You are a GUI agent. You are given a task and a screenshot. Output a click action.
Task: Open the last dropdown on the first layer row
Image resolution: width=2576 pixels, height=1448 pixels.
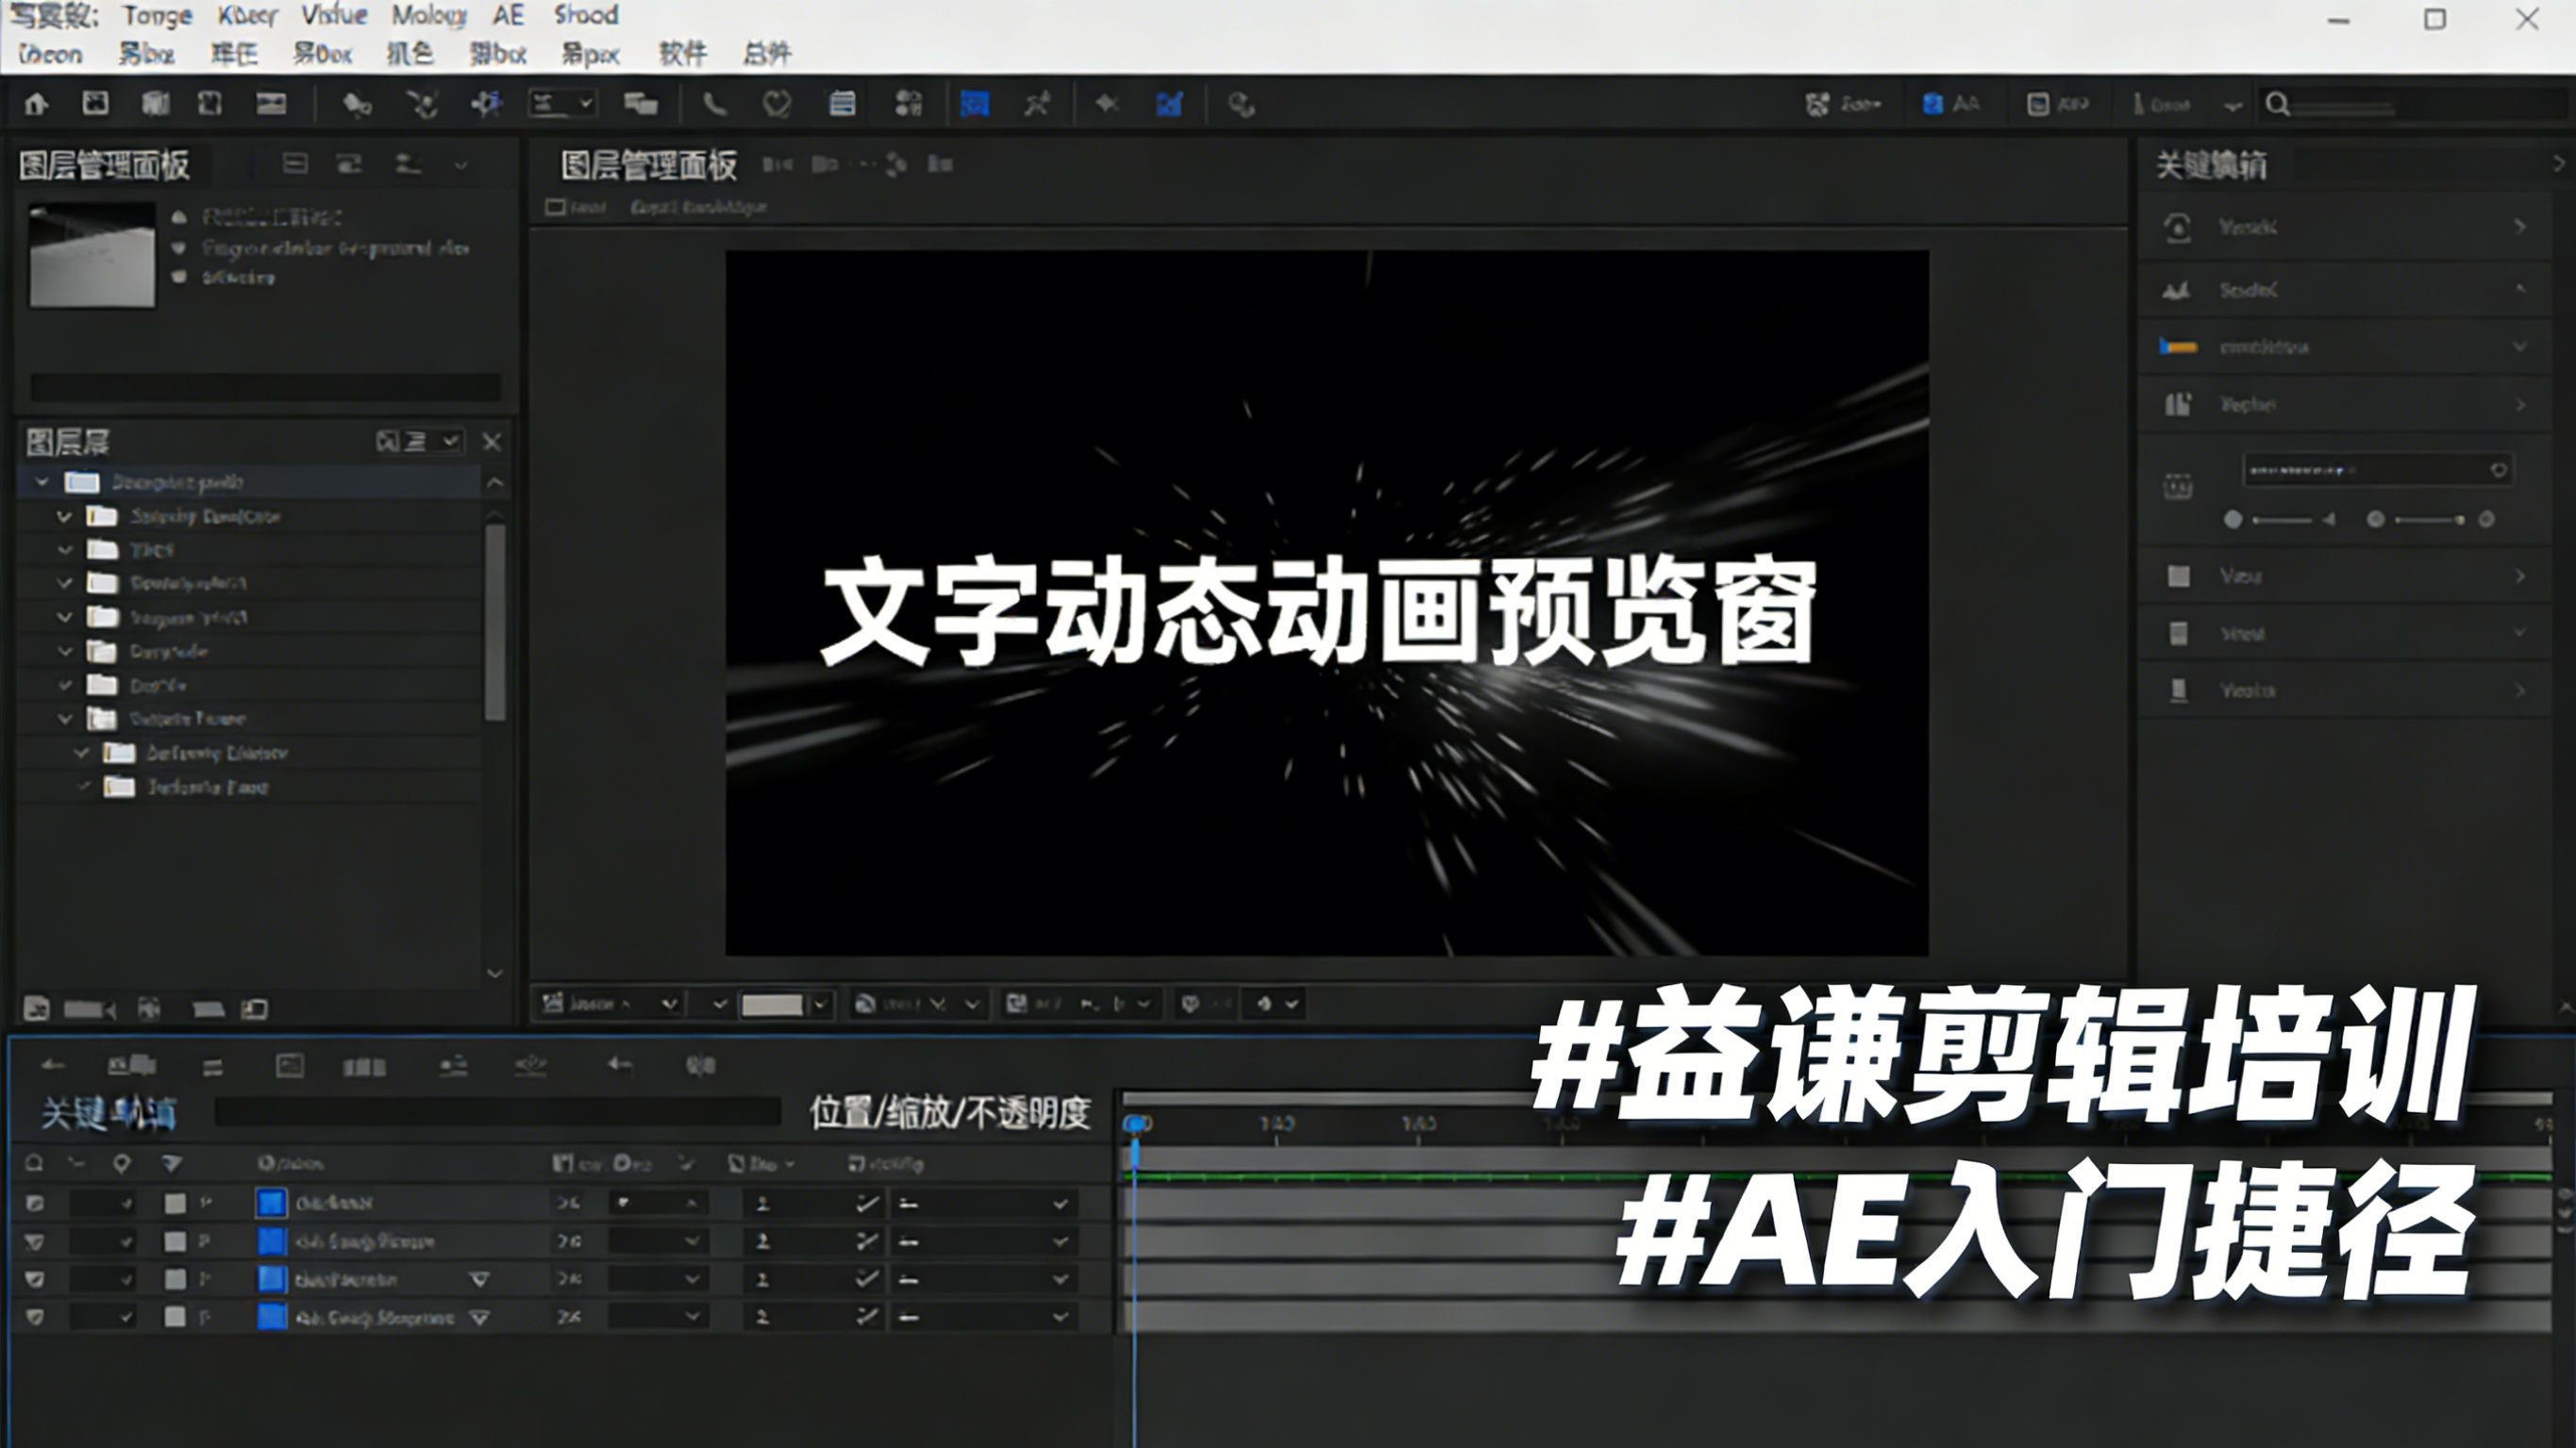click(1060, 1204)
